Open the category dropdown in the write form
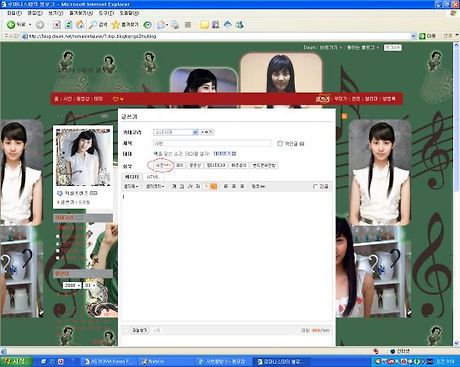 coord(176,132)
